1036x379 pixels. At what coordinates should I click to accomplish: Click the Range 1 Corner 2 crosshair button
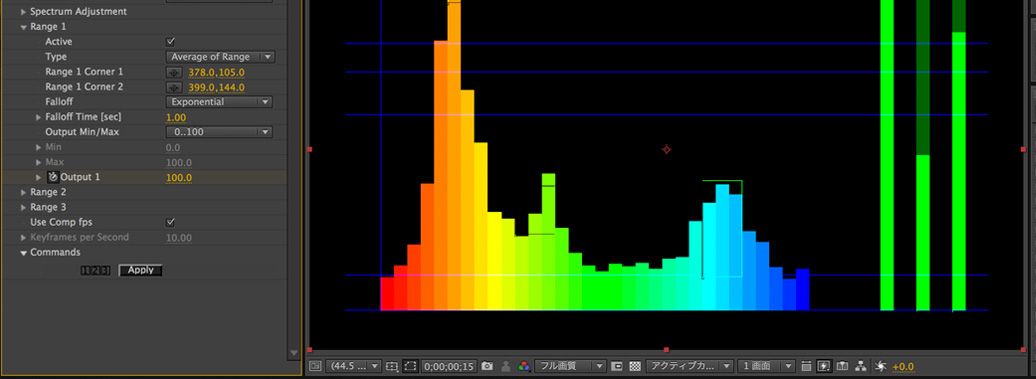click(x=174, y=87)
